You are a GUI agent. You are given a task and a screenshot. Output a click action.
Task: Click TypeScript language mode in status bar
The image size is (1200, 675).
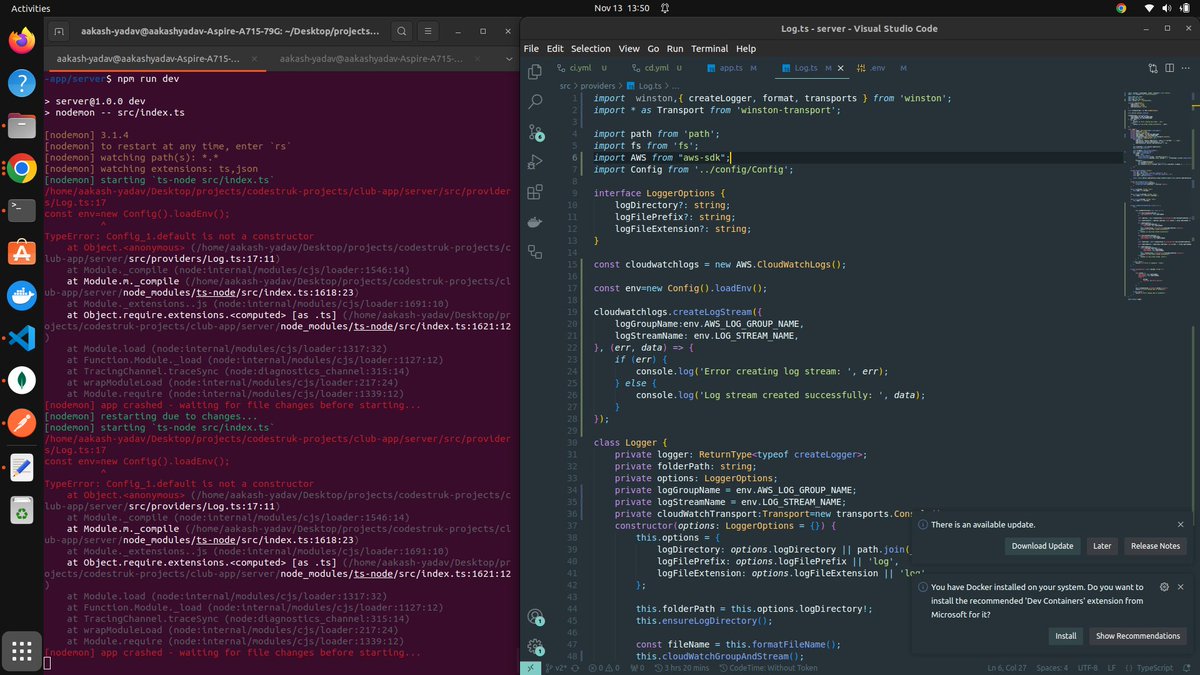click(x=1153, y=668)
